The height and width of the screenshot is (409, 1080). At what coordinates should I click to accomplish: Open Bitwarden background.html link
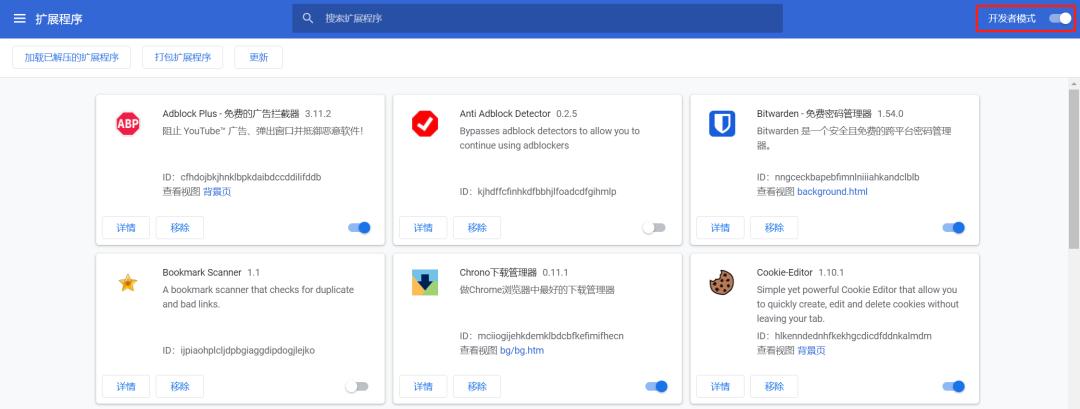point(832,192)
